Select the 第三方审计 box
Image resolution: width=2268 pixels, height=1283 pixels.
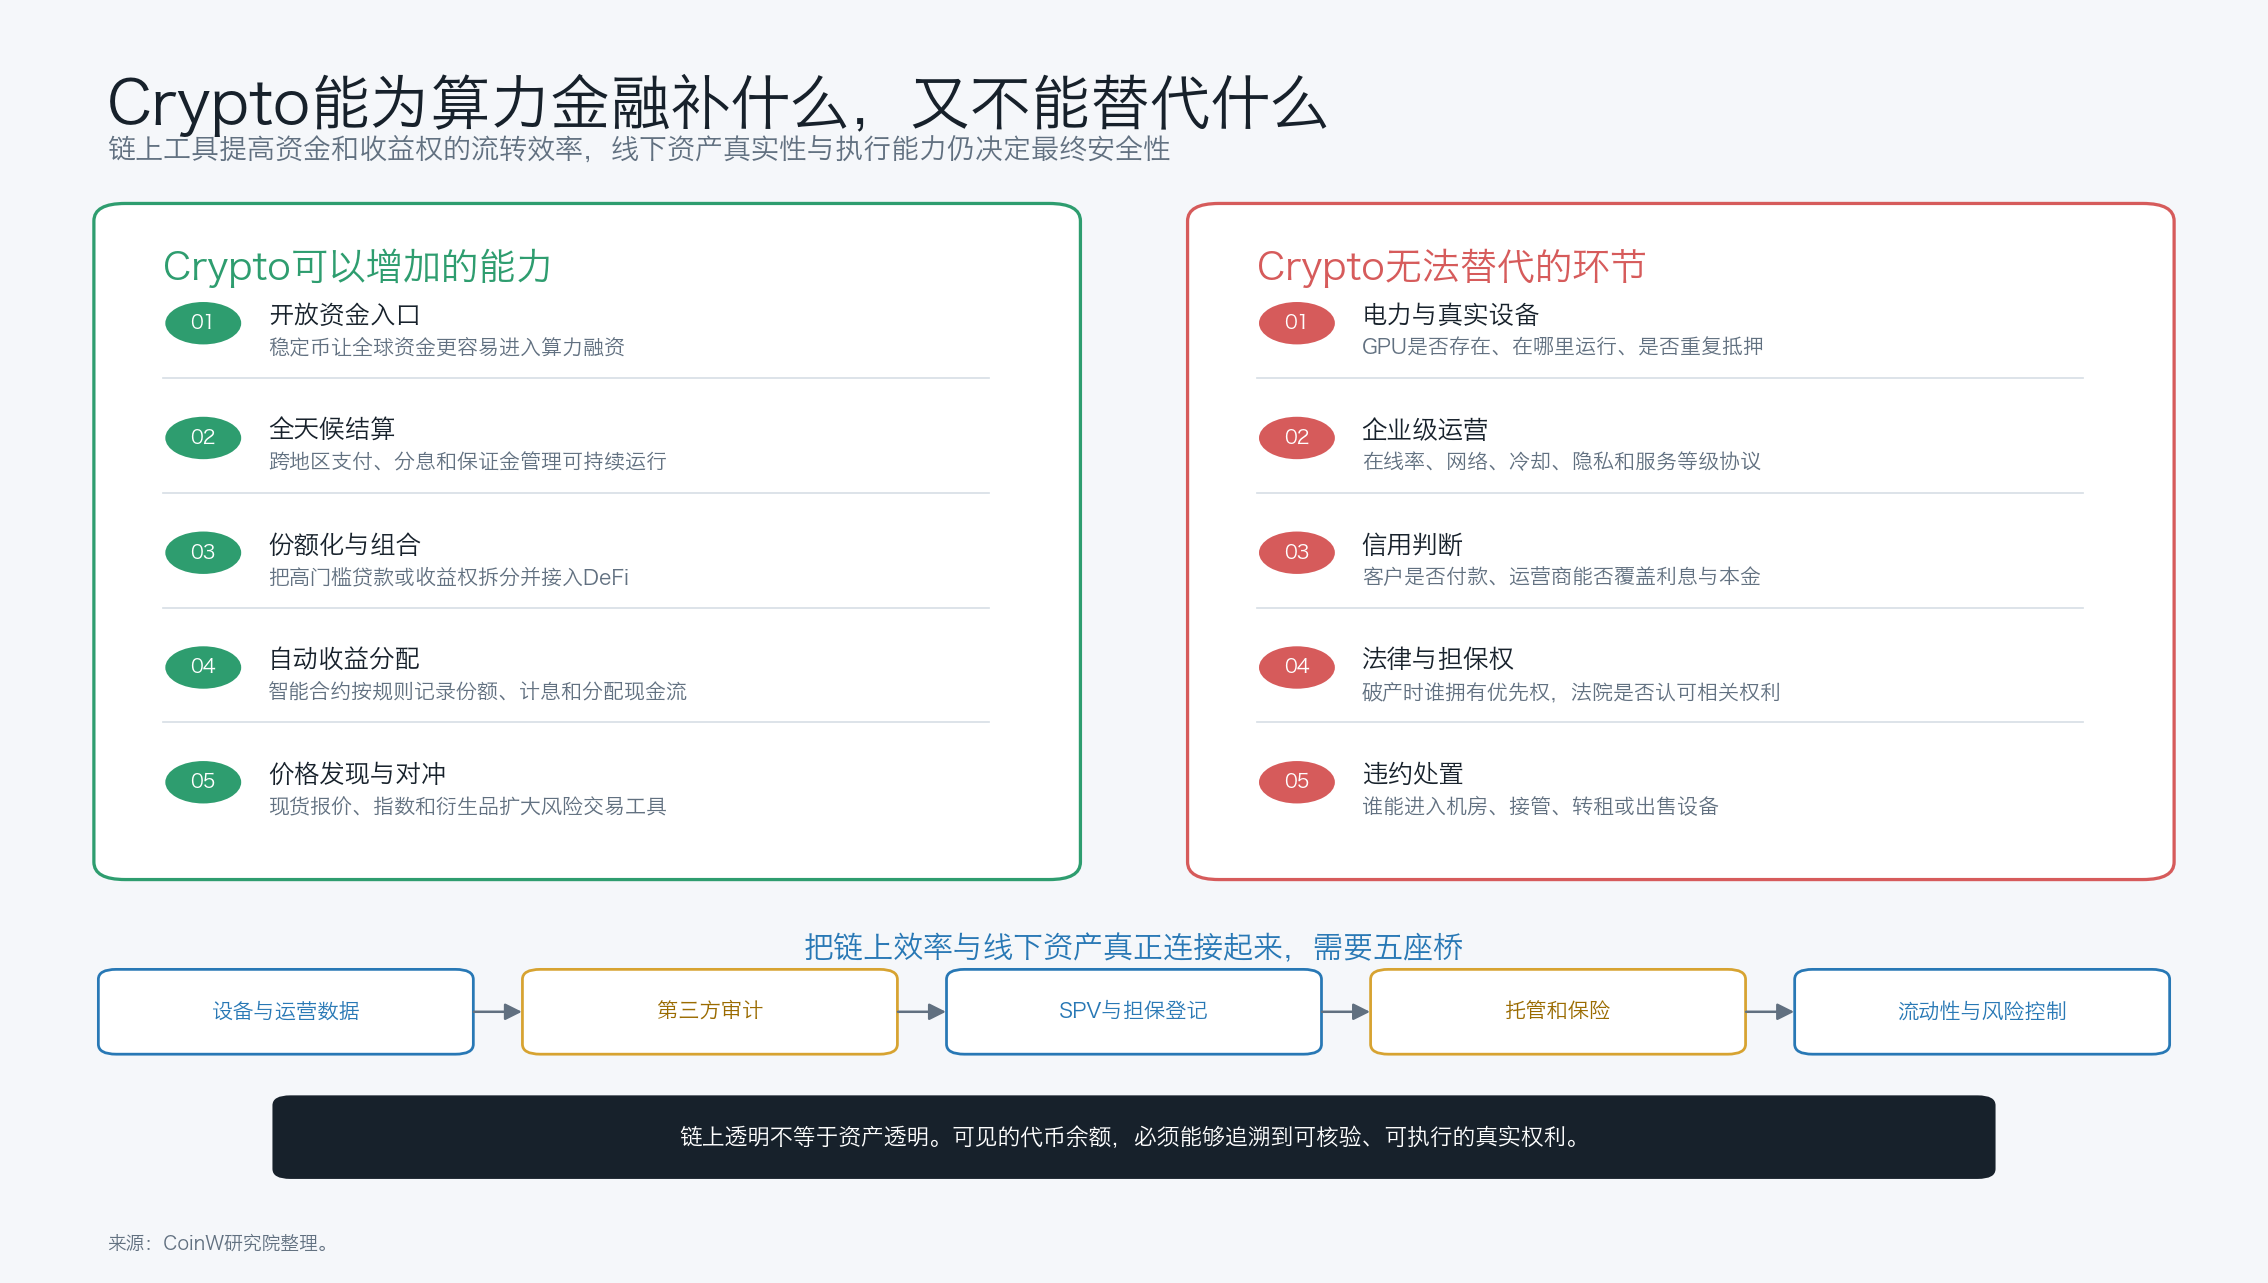[x=710, y=1011]
